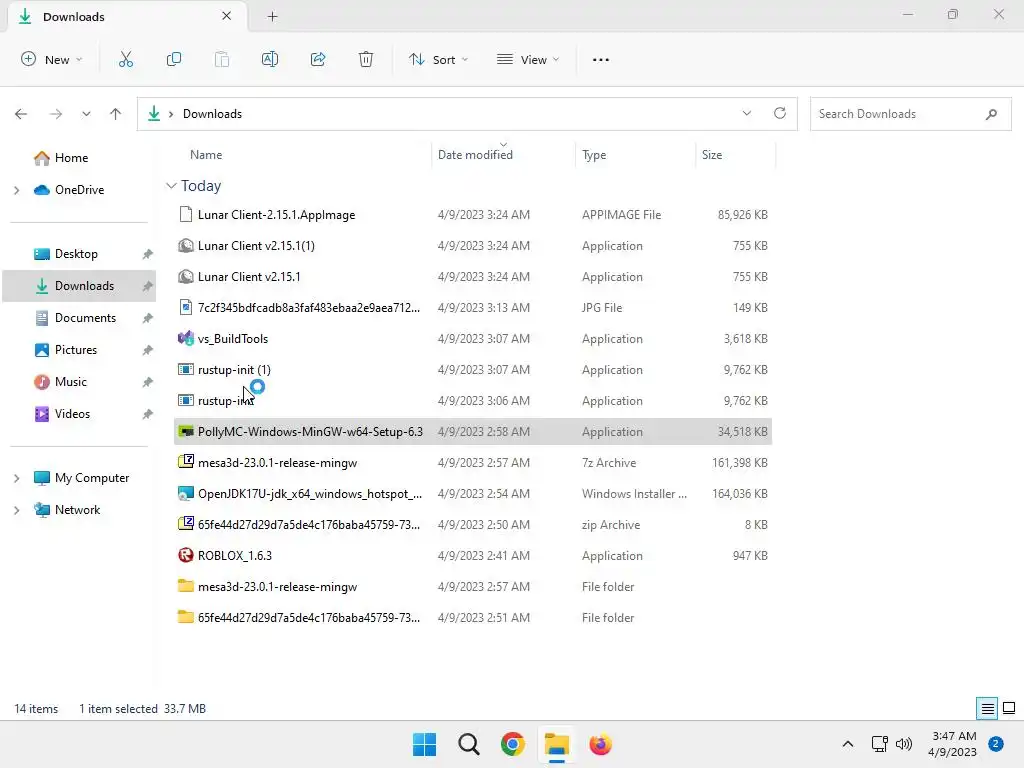Select Lunar Client v2.15.1(1) file
The height and width of the screenshot is (768, 1024).
[x=473, y=246]
